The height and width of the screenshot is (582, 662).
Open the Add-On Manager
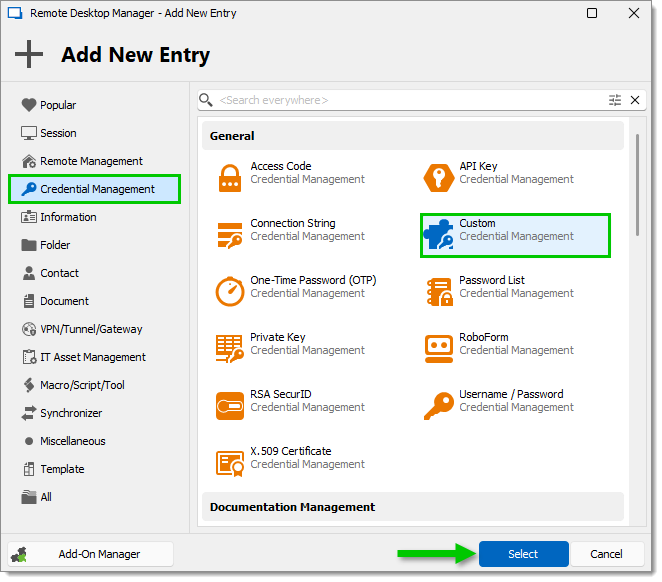coord(91,554)
